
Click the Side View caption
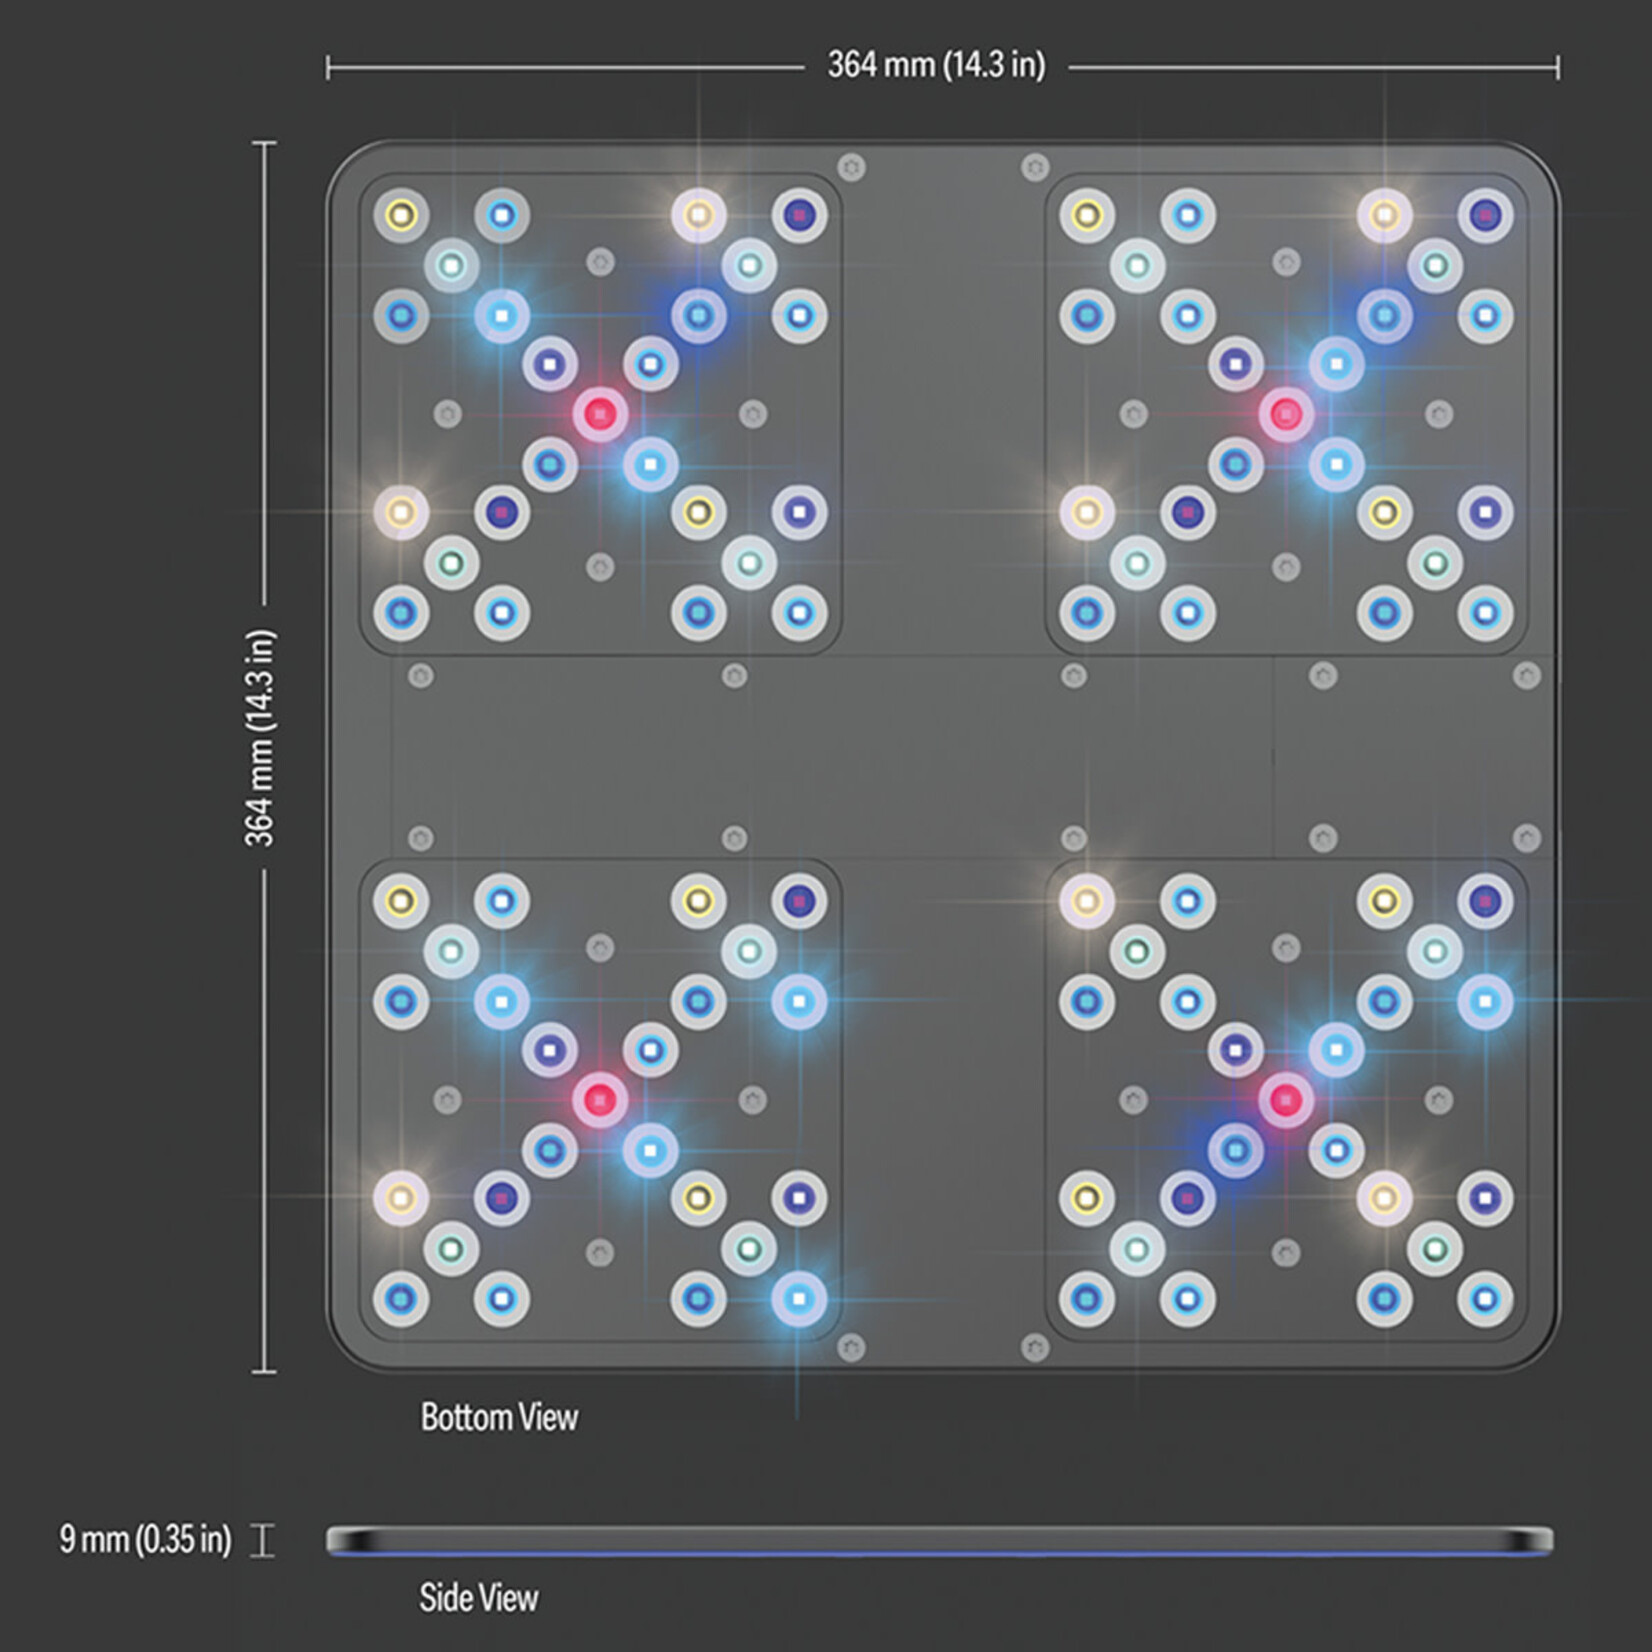click(x=478, y=1598)
